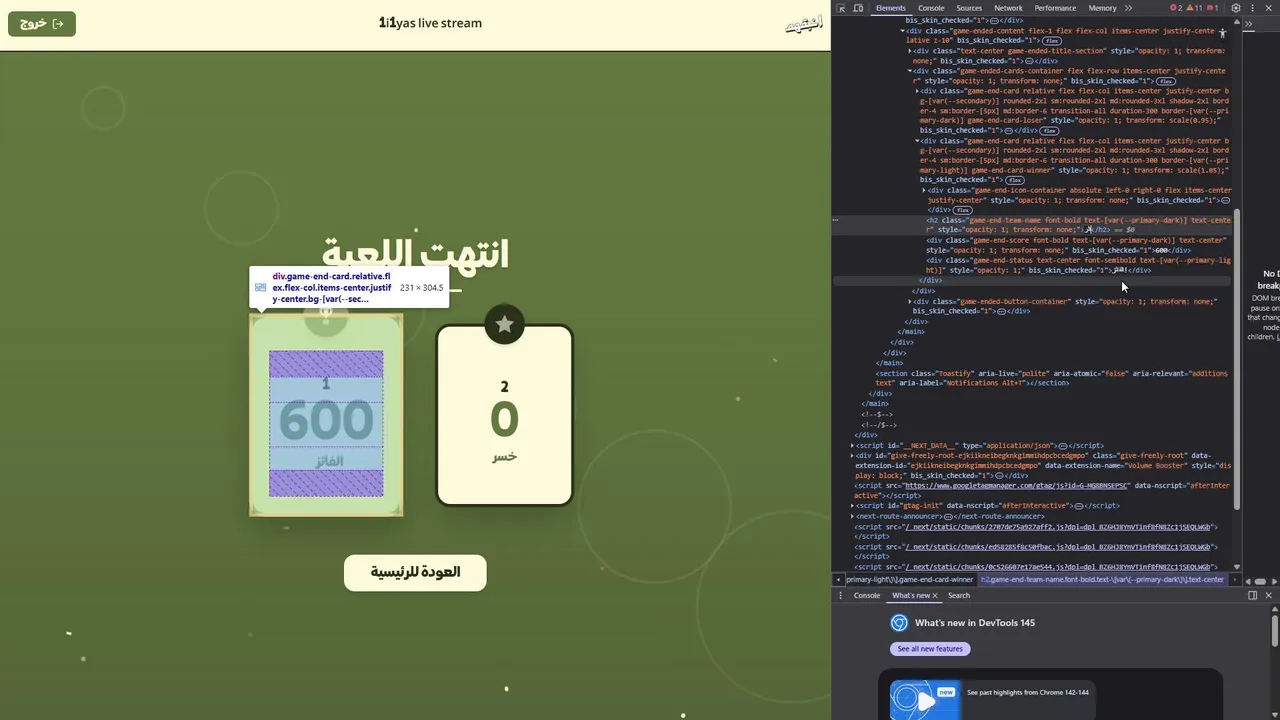Screen dimensions: 1280x720
Task: Collapse the game-ended-content div node
Action: (x=904, y=31)
